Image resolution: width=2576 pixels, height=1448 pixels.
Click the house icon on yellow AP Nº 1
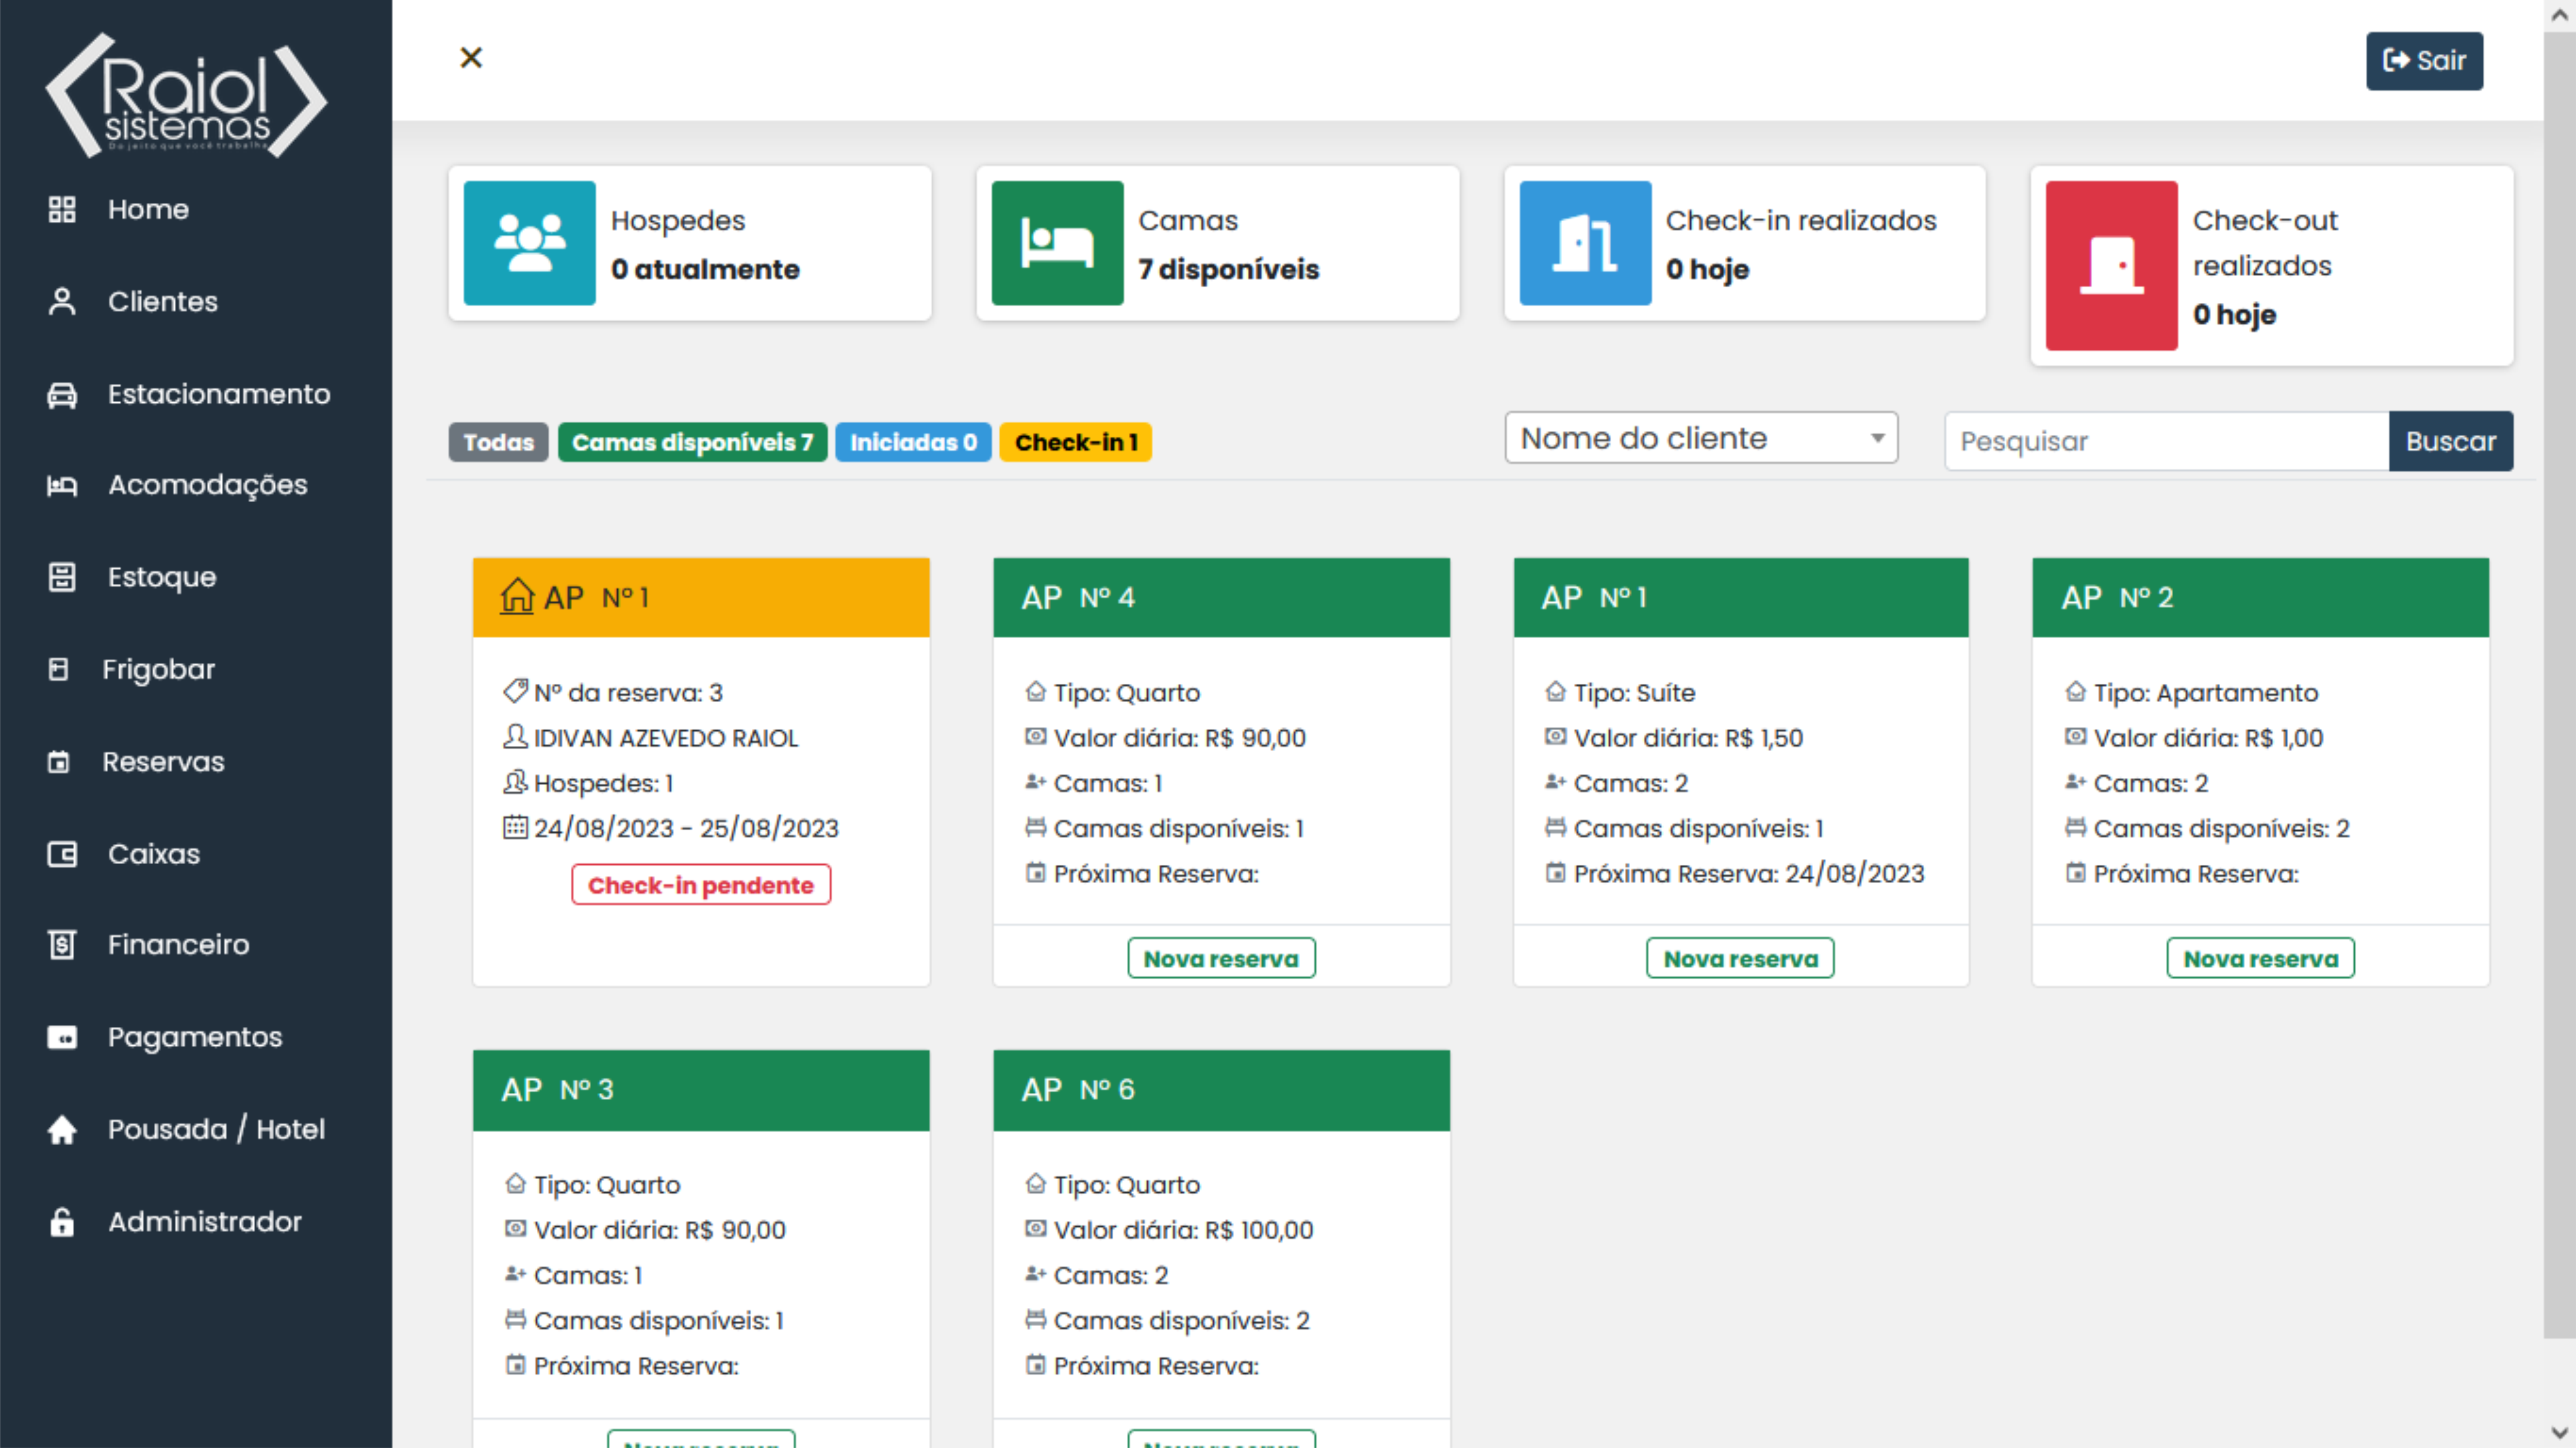click(x=517, y=596)
